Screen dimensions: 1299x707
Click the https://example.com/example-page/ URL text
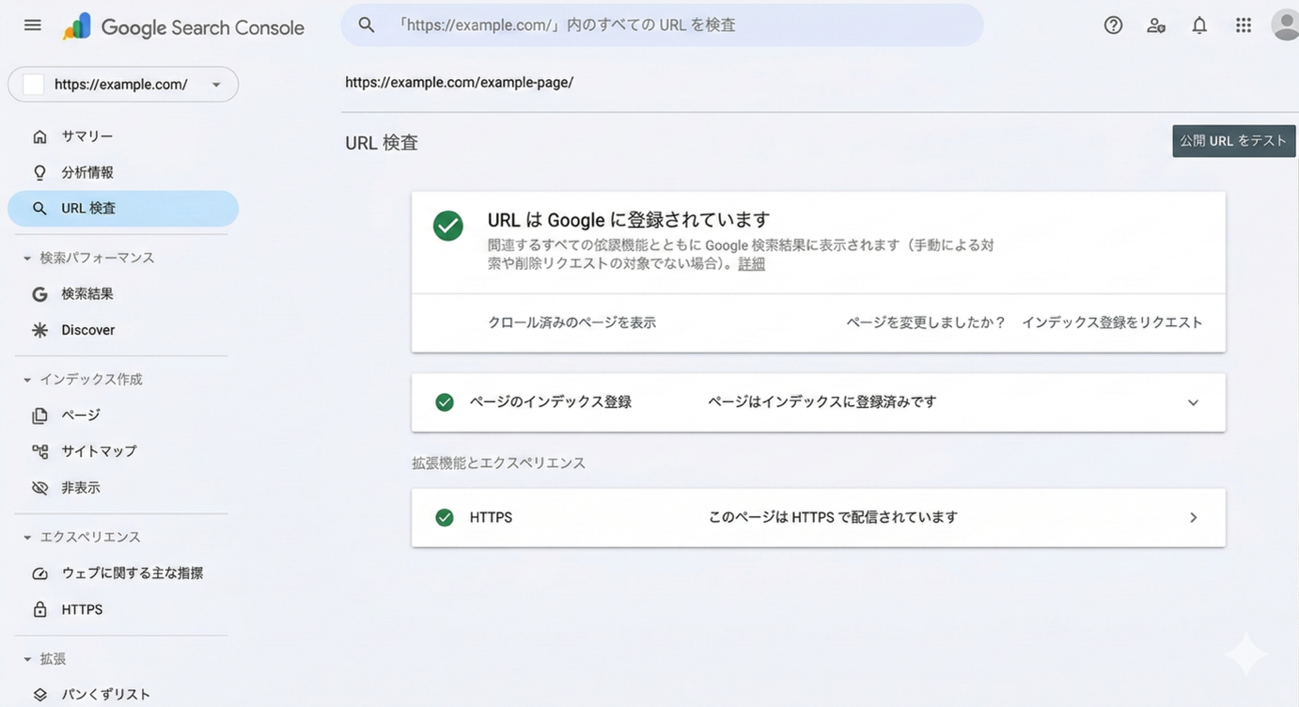(x=459, y=82)
